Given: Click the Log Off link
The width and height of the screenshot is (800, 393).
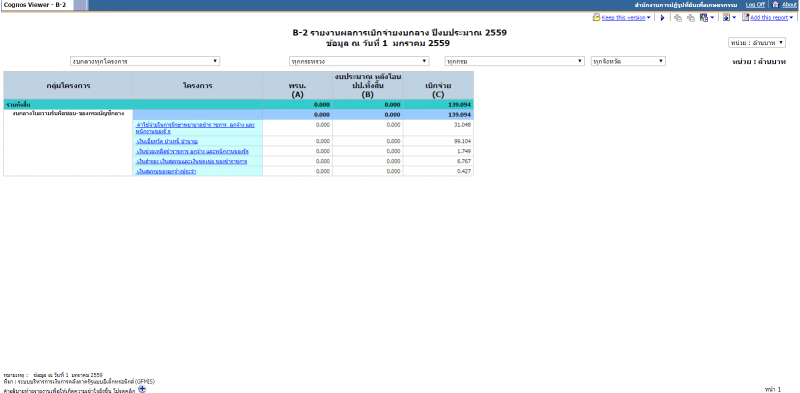Looking at the screenshot, I should 755,5.
